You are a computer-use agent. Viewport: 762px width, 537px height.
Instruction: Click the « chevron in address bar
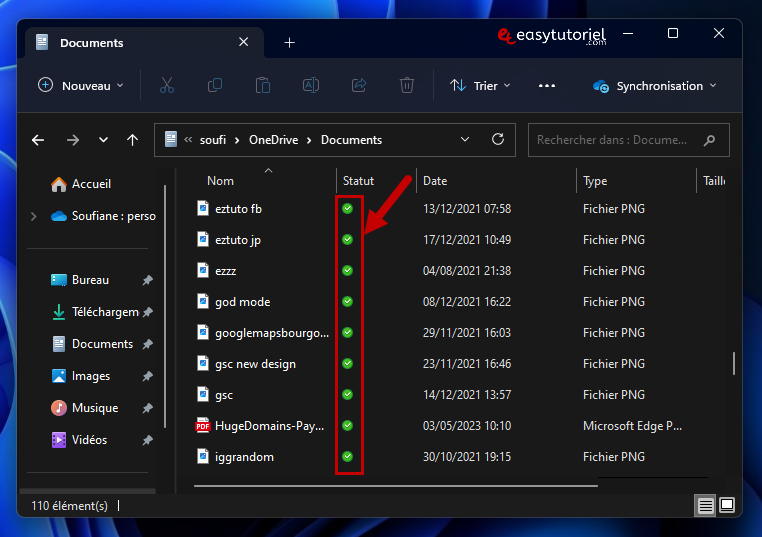coord(188,140)
